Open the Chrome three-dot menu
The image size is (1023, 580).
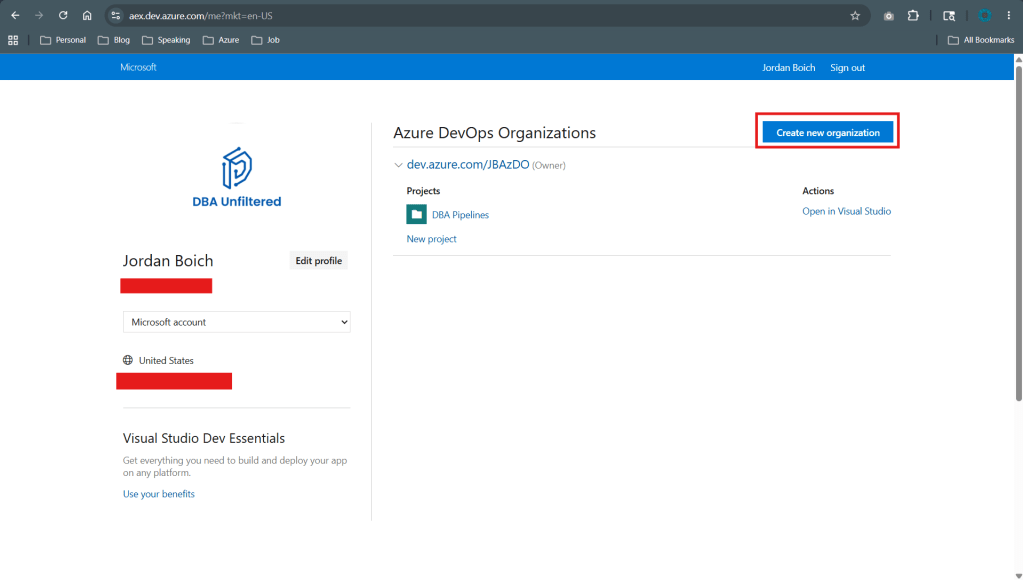1009,16
